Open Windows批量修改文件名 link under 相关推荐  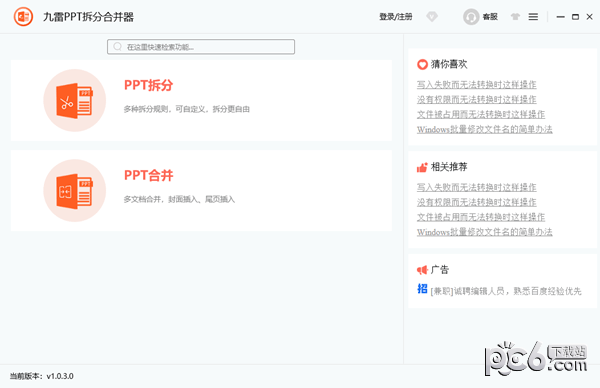tap(484, 232)
